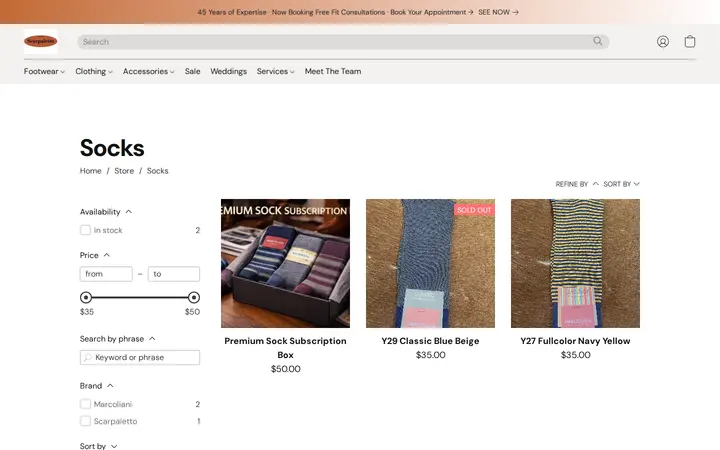720x450 pixels.
Task: Click the Y29 Classic Blue Beige sock image
Action: [x=430, y=263]
